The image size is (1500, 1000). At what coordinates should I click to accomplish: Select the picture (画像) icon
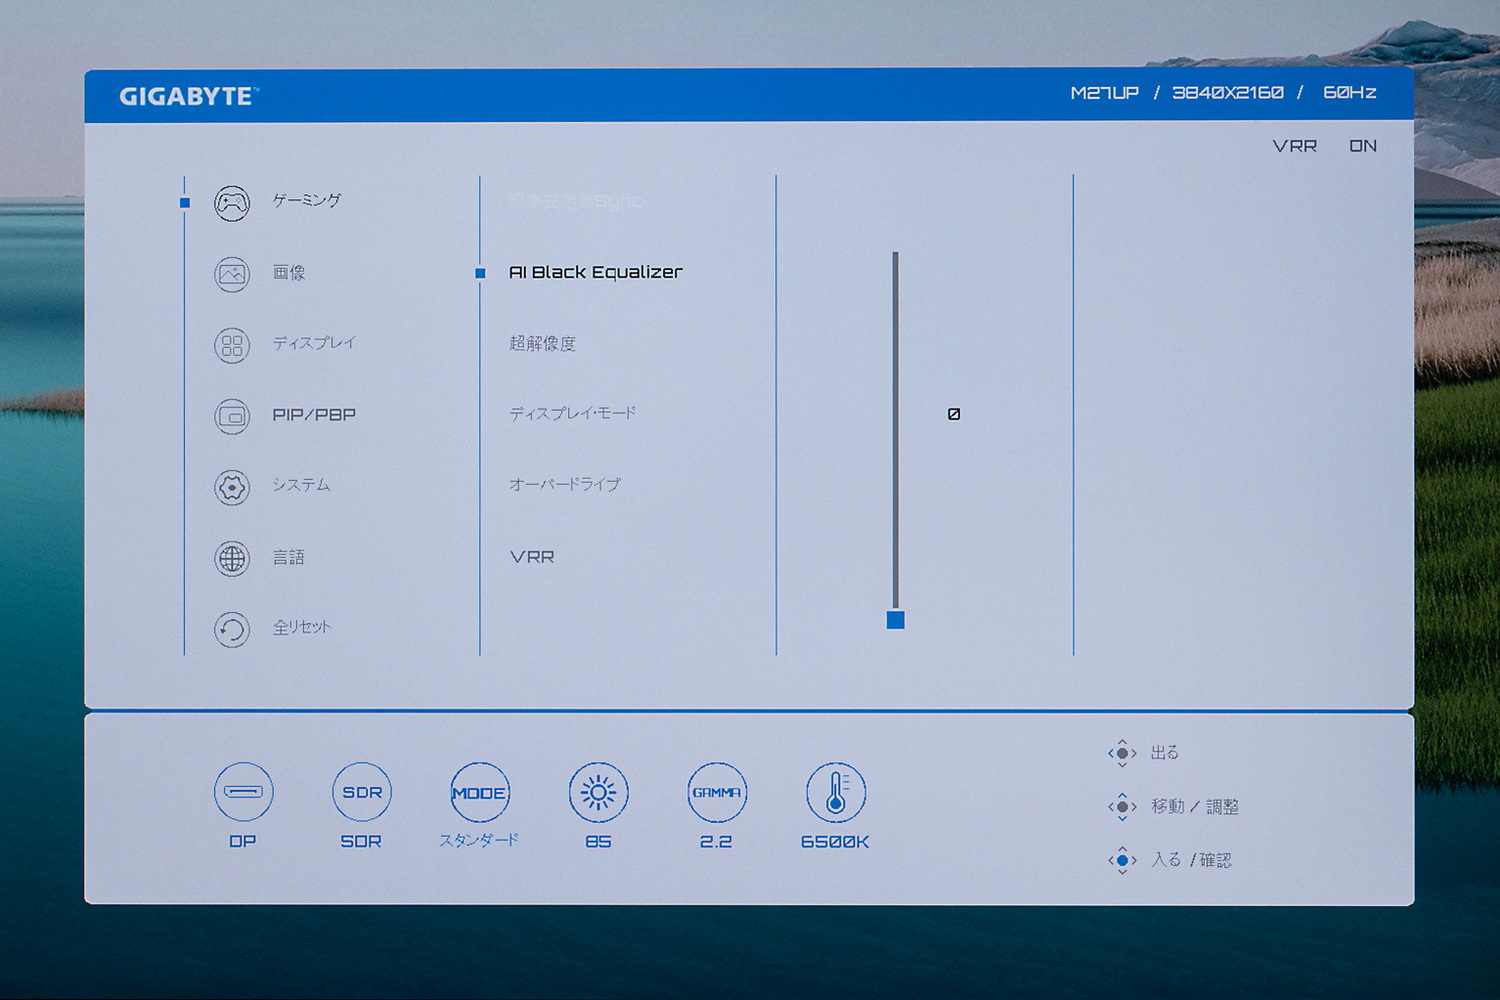click(x=232, y=274)
